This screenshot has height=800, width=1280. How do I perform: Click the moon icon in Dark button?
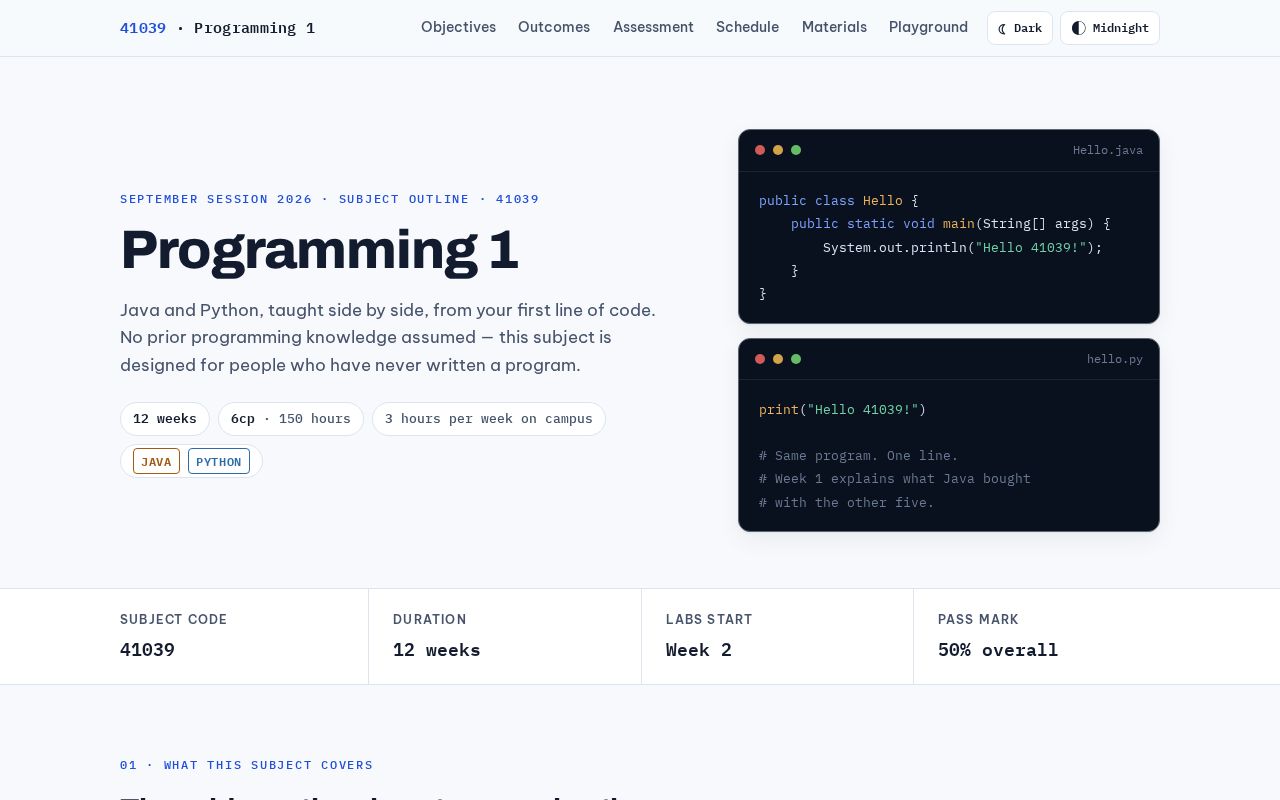(x=1002, y=28)
